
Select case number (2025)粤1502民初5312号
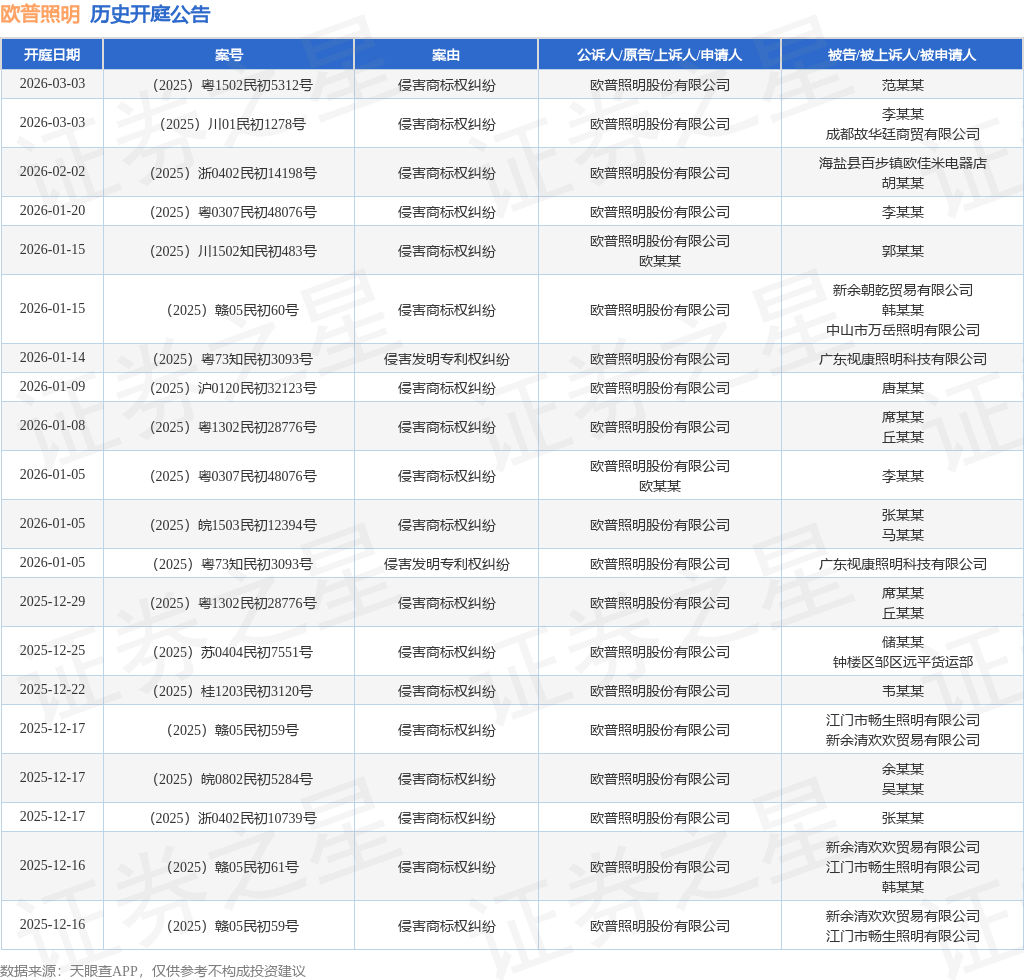(232, 85)
